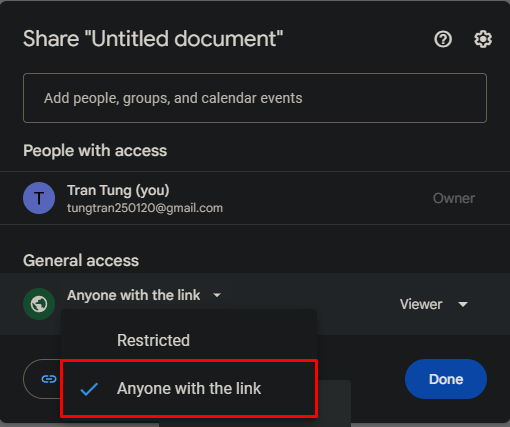
Task: Click Tran Tung's purple avatar
Action: point(39,198)
